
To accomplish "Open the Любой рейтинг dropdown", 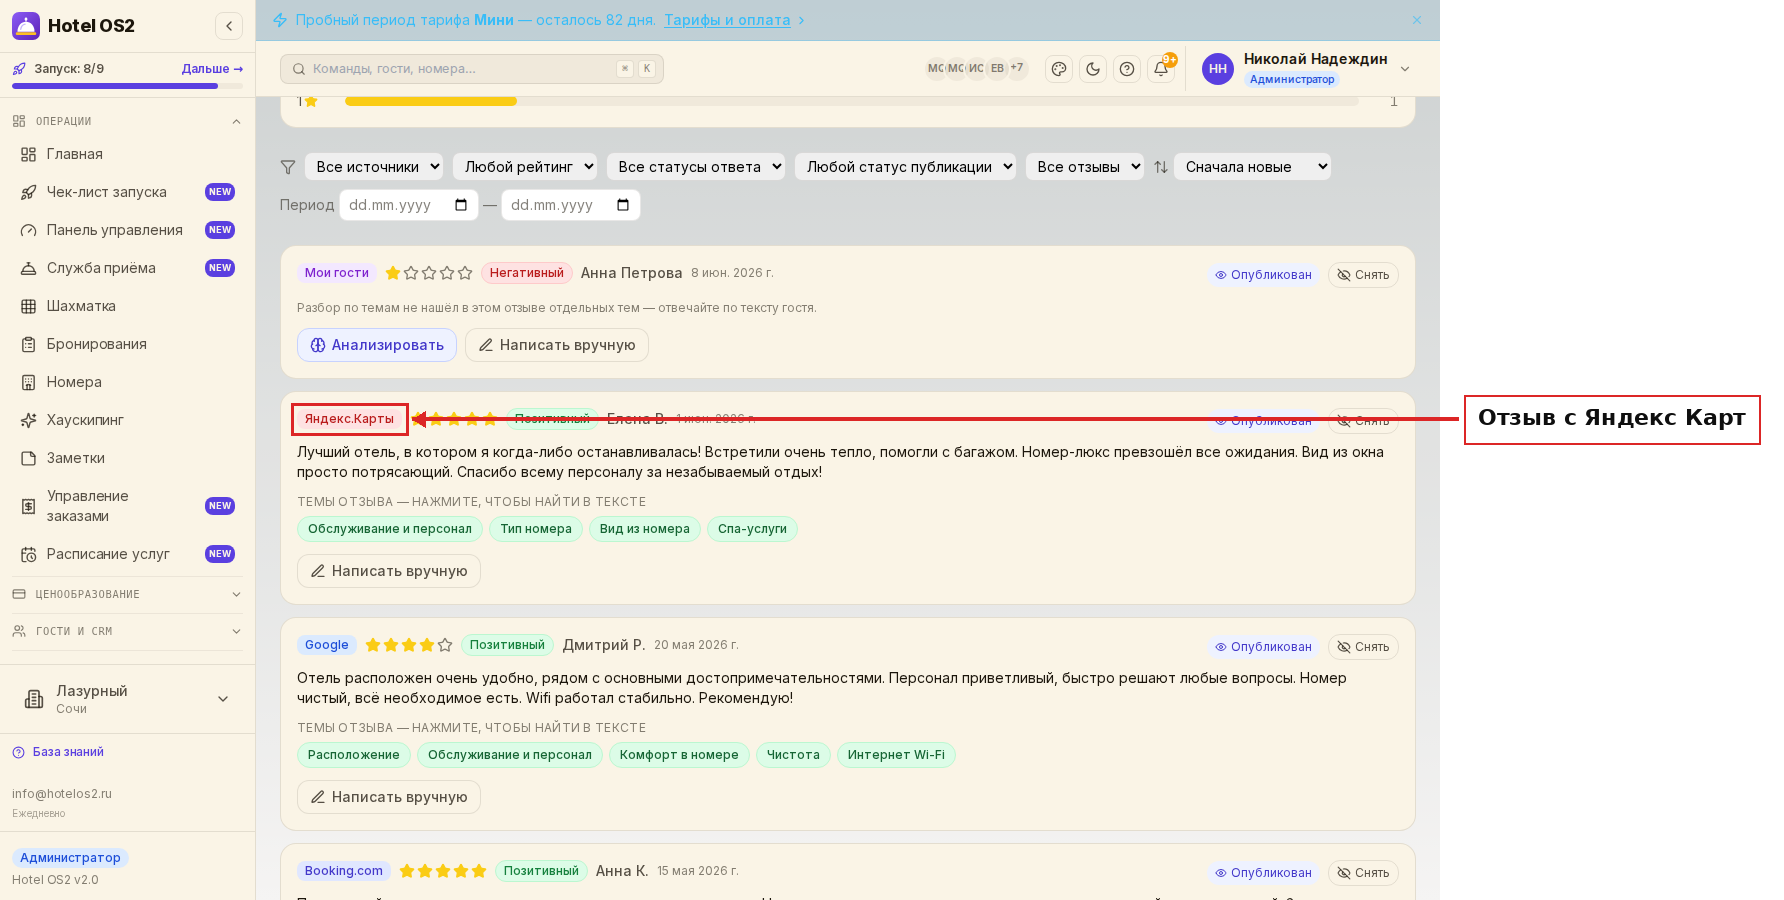I will coord(525,167).
